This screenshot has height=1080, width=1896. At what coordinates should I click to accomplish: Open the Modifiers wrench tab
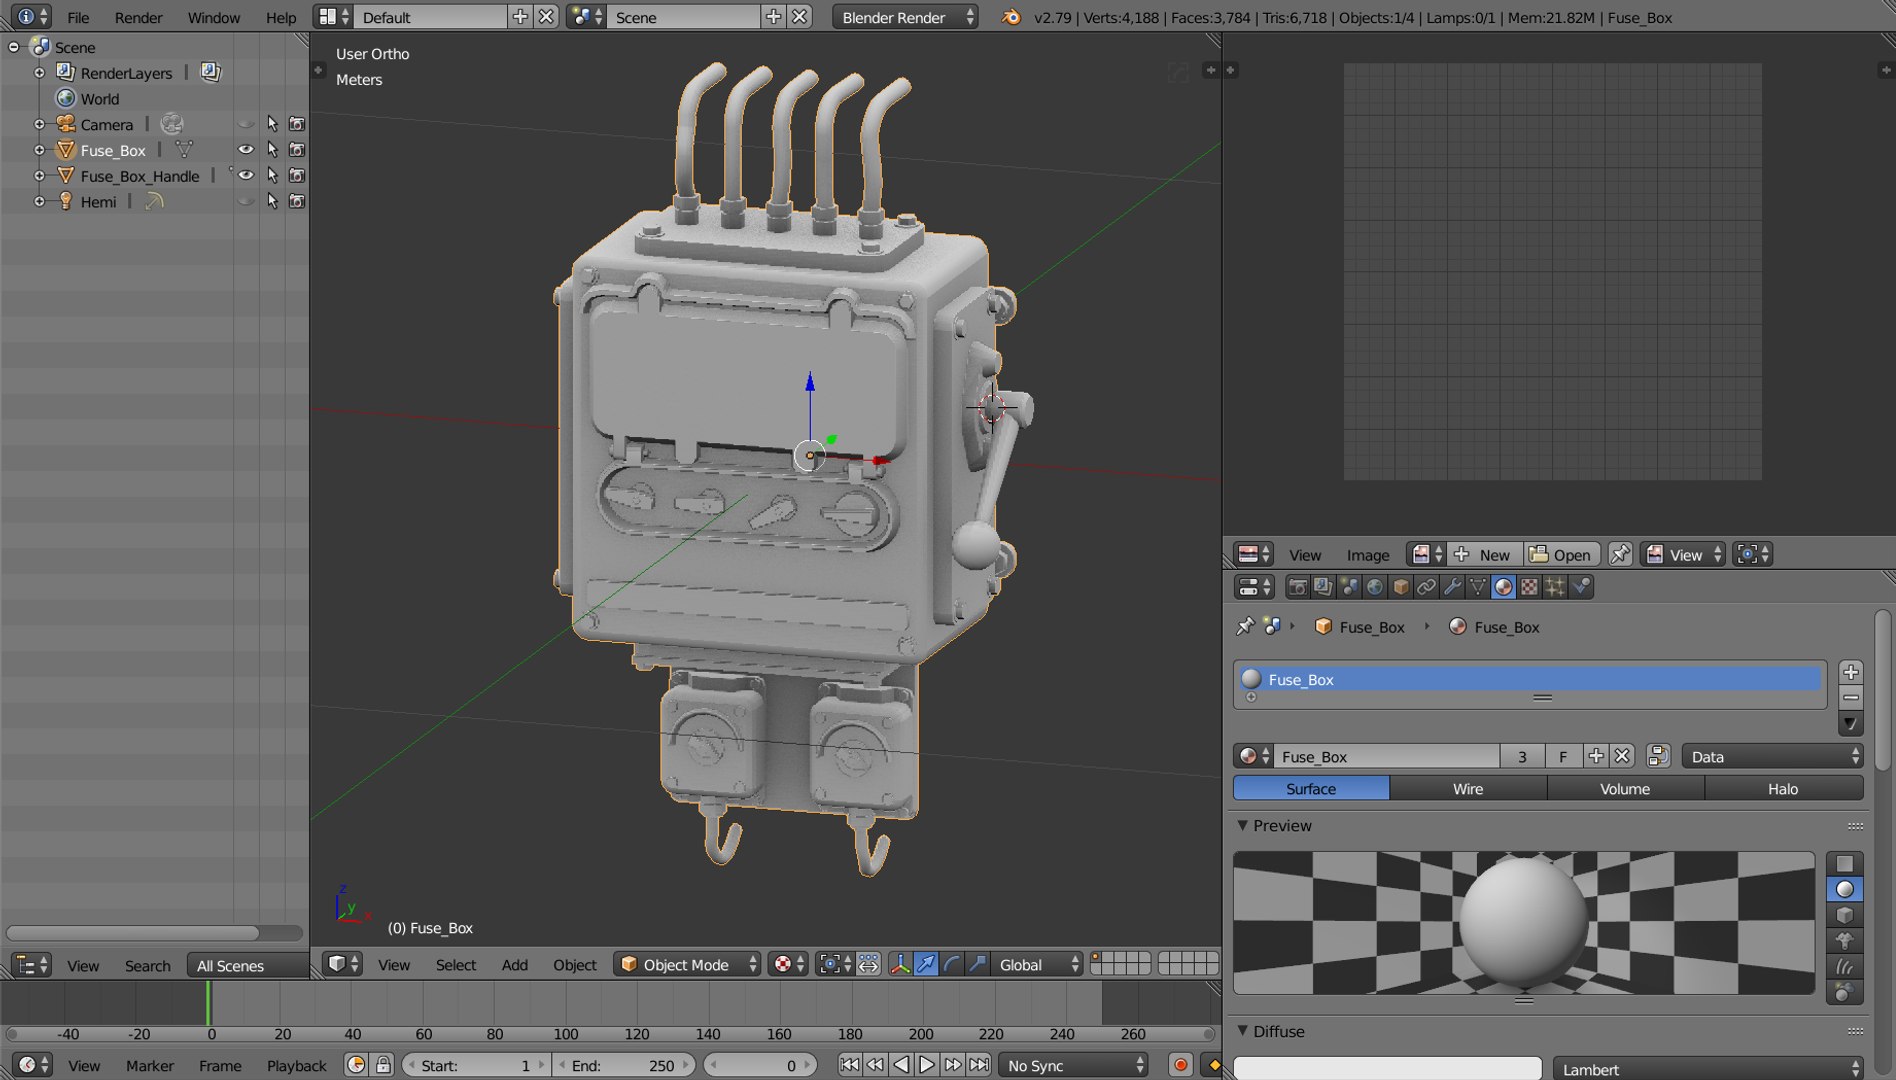tap(1452, 587)
